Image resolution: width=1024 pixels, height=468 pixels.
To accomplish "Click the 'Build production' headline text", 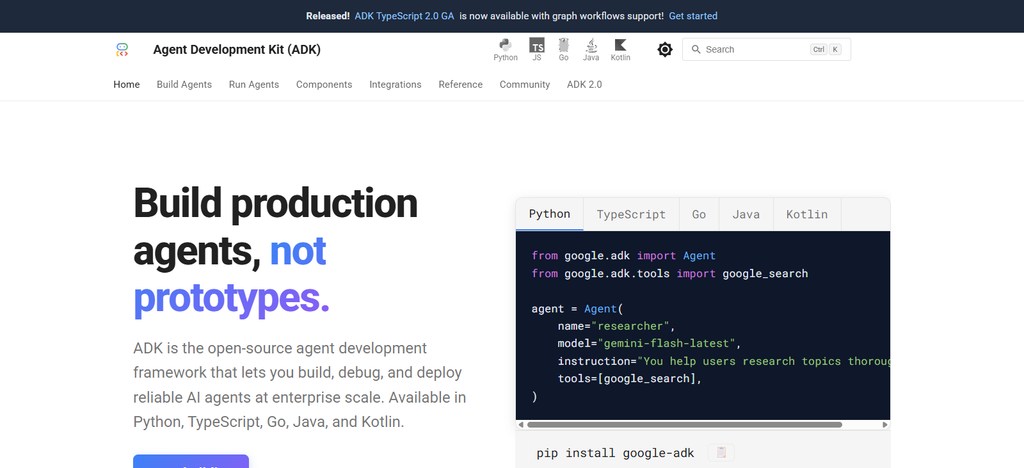I will pyautogui.click(x=275, y=203).
